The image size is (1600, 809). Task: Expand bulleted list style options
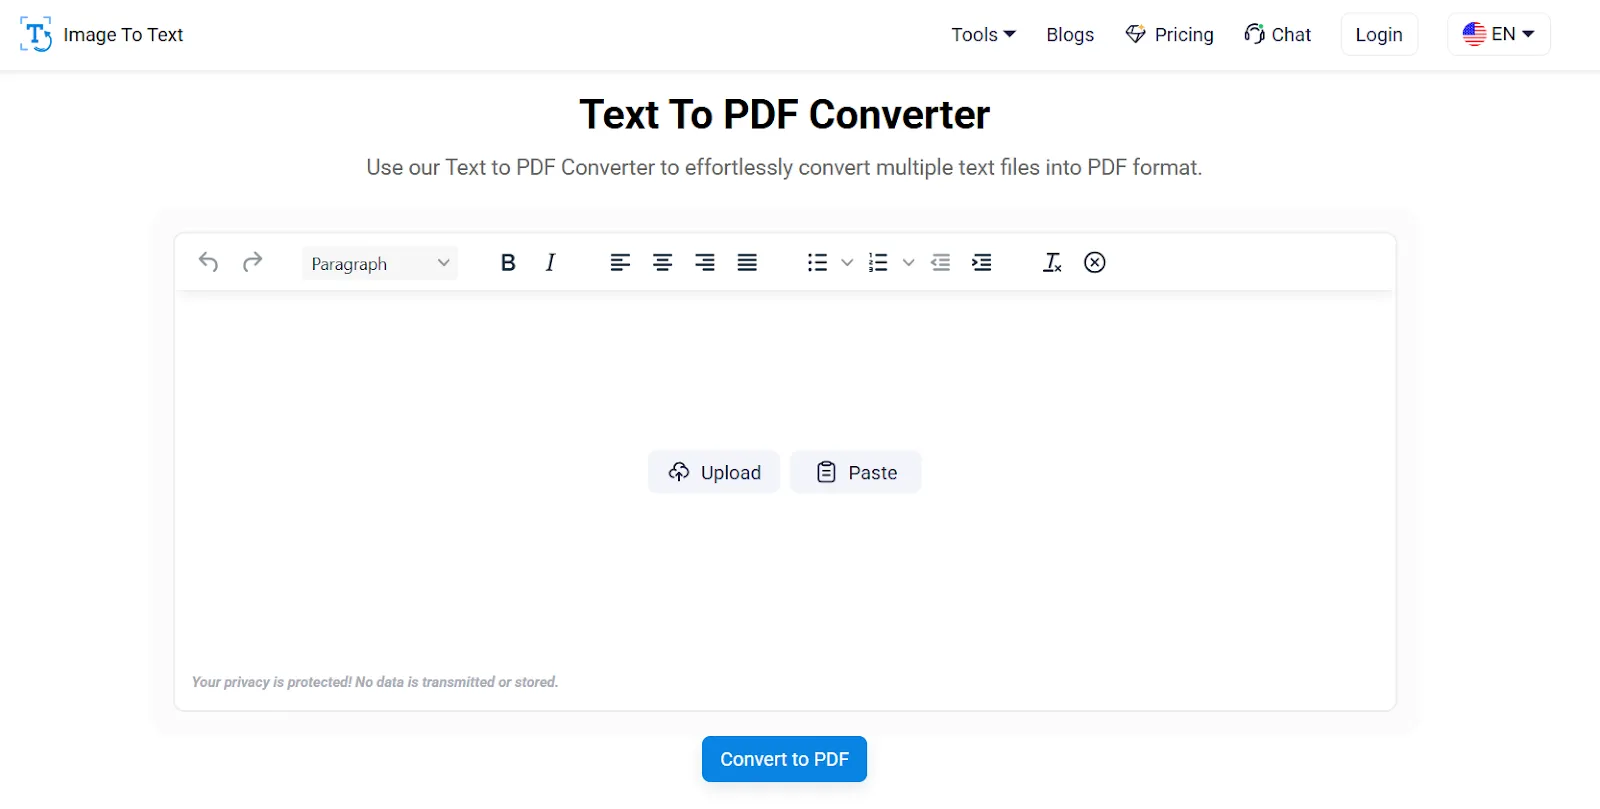click(847, 262)
